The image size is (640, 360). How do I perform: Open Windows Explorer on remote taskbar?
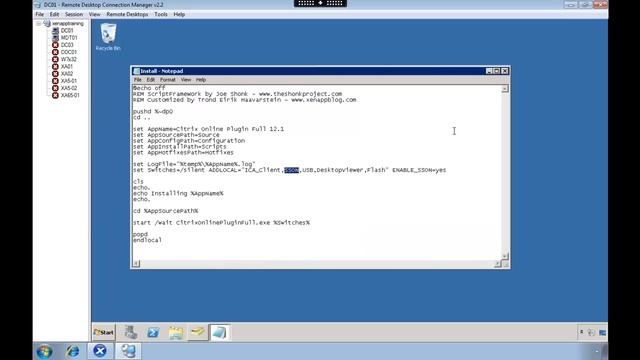176,332
